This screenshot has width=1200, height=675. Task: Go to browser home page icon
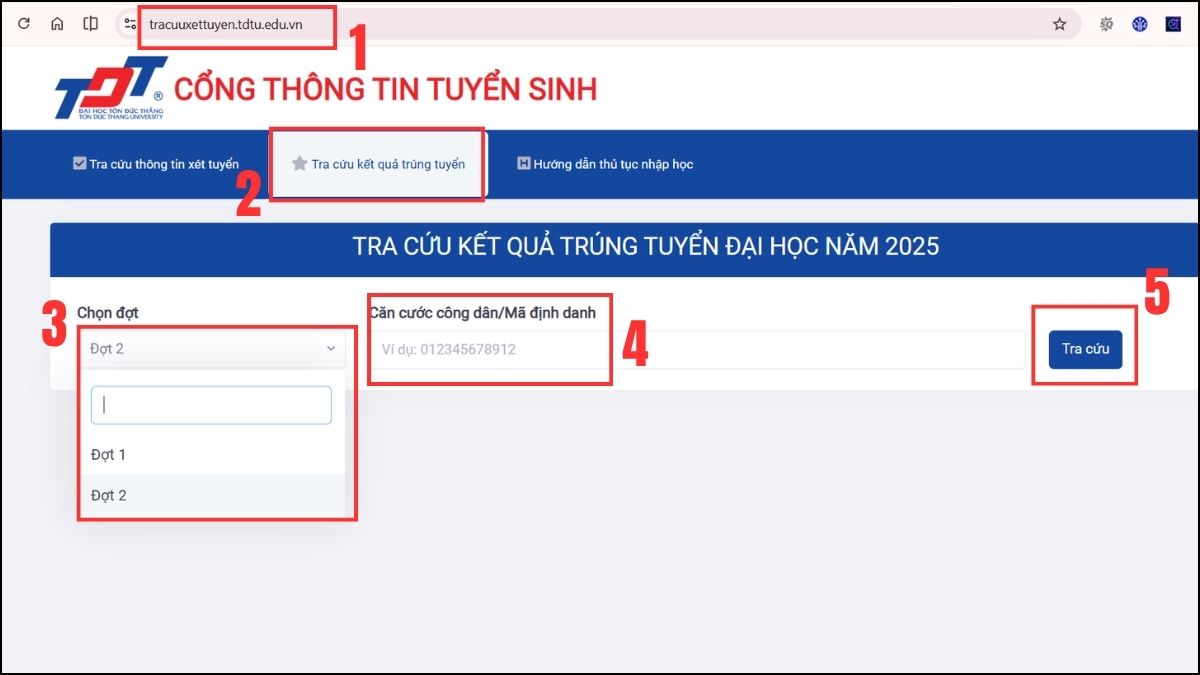(x=57, y=24)
